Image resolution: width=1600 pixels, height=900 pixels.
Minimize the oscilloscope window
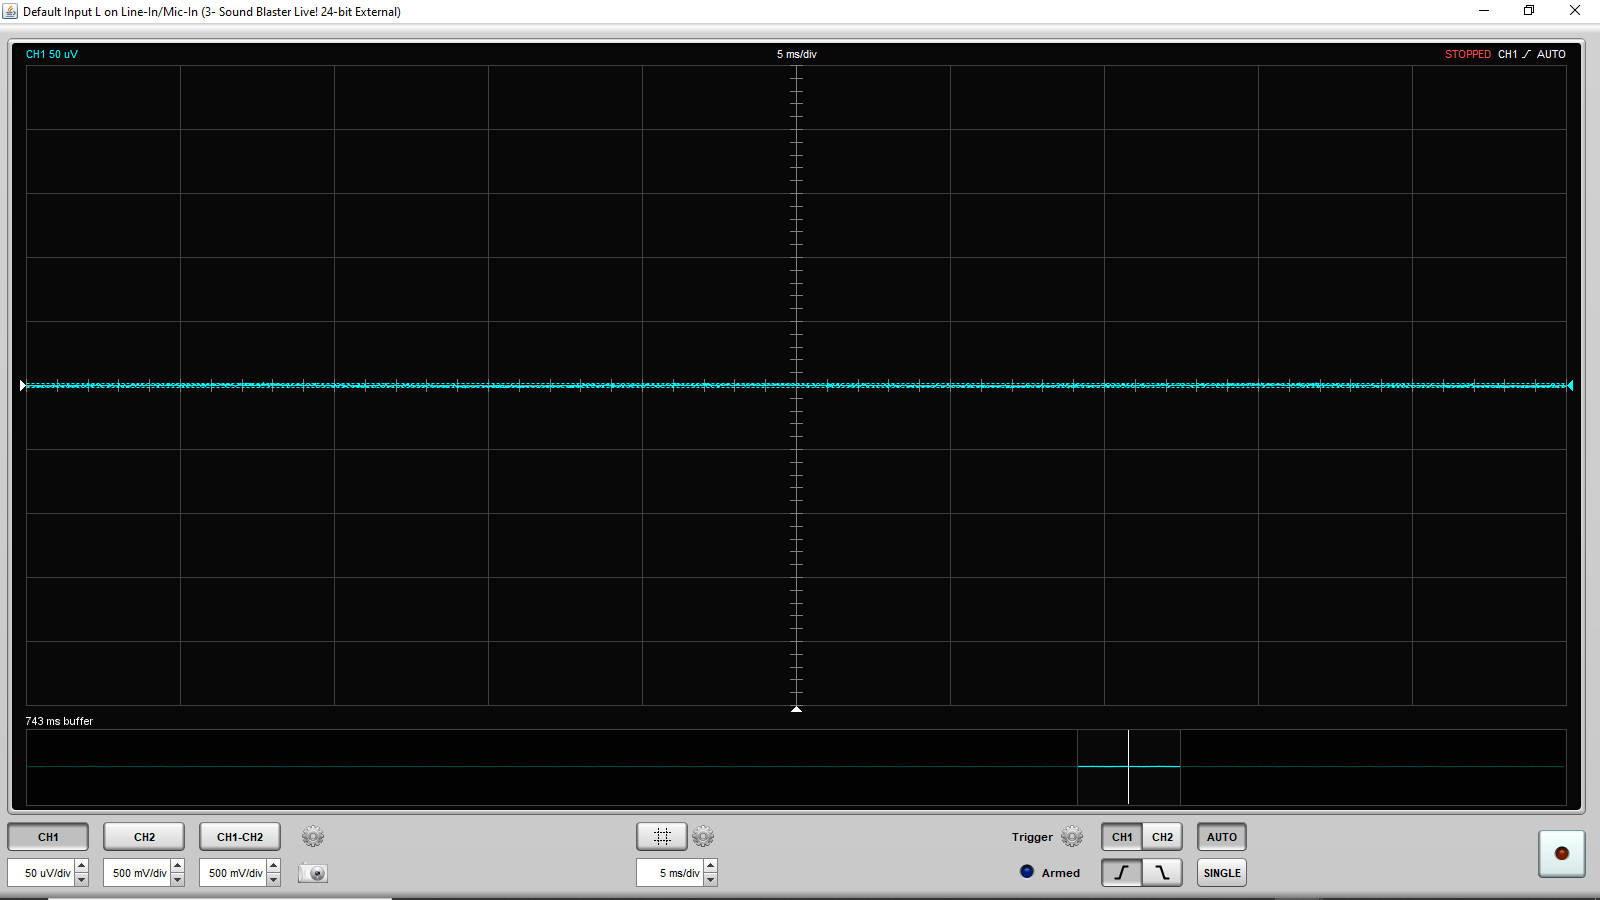pos(1484,11)
